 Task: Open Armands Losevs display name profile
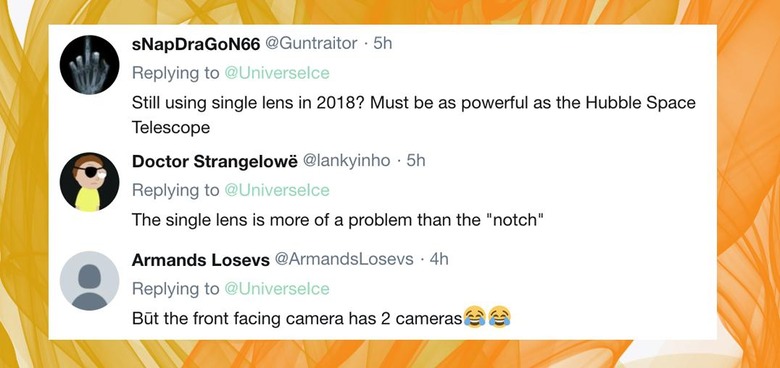pyautogui.click(x=201, y=260)
